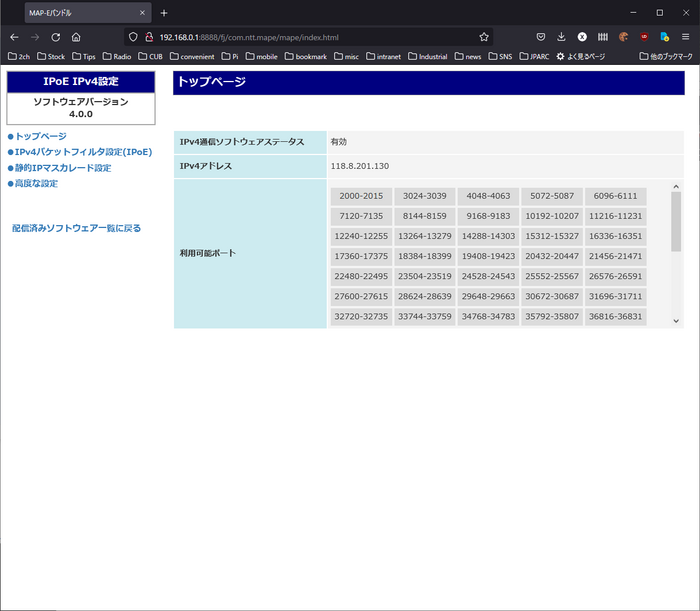Select the IPv4 address 118.8.201.130
Screen dimensions: 700x611
(360, 166)
